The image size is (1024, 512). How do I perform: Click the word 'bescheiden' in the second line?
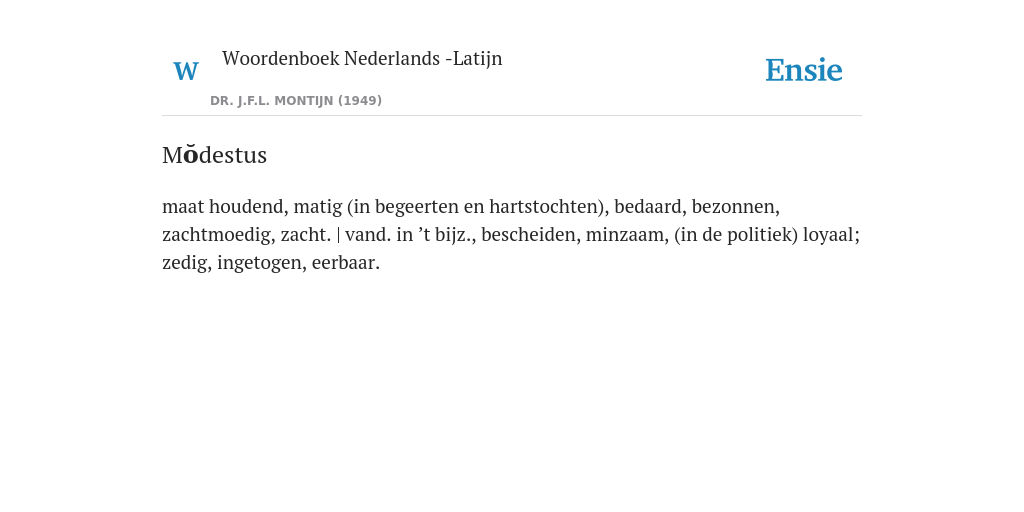[x=528, y=234]
